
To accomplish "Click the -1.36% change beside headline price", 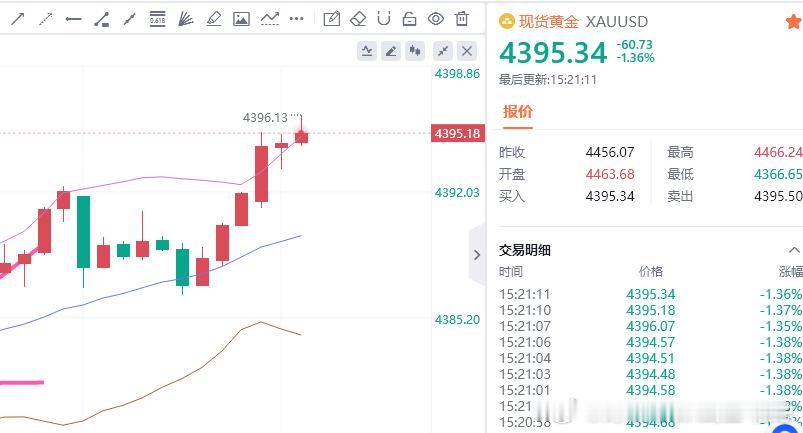I will 636,58.
